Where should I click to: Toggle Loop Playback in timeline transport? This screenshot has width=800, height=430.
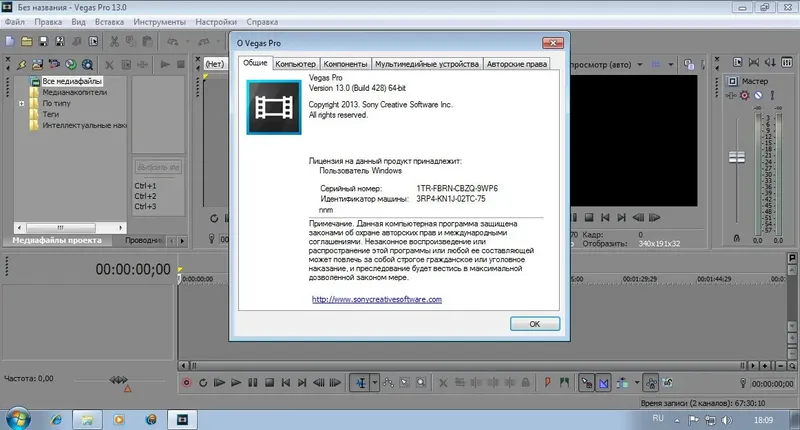click(203, 383)
